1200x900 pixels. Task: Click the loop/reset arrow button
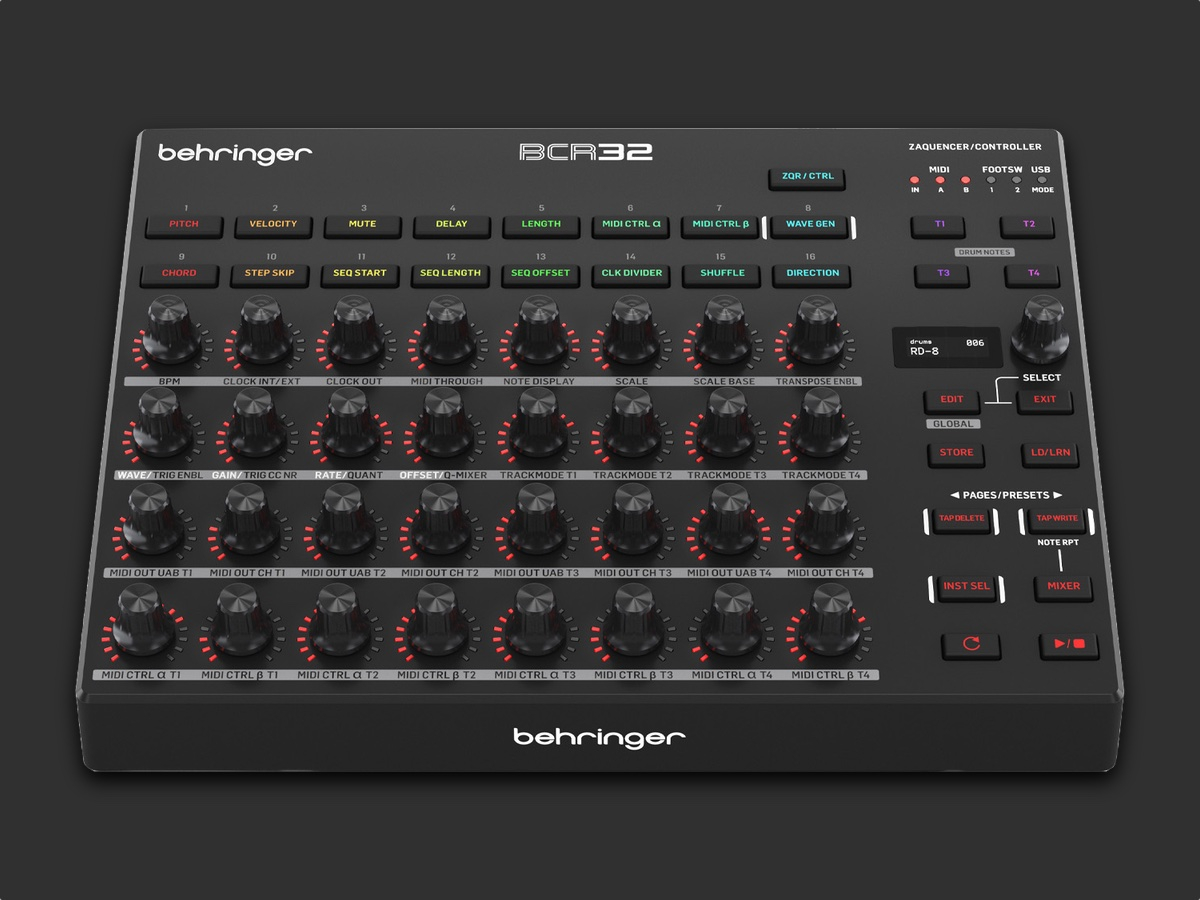(x=971, y=644)
